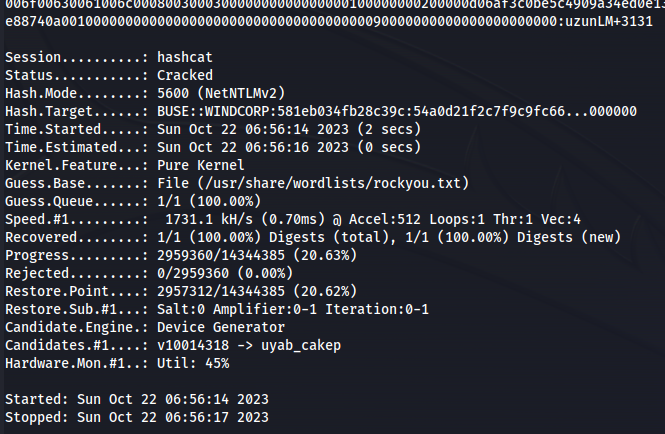Click the Time.Started timestamp line
This screenshot has width=665, height=434.
coord(213,129)
